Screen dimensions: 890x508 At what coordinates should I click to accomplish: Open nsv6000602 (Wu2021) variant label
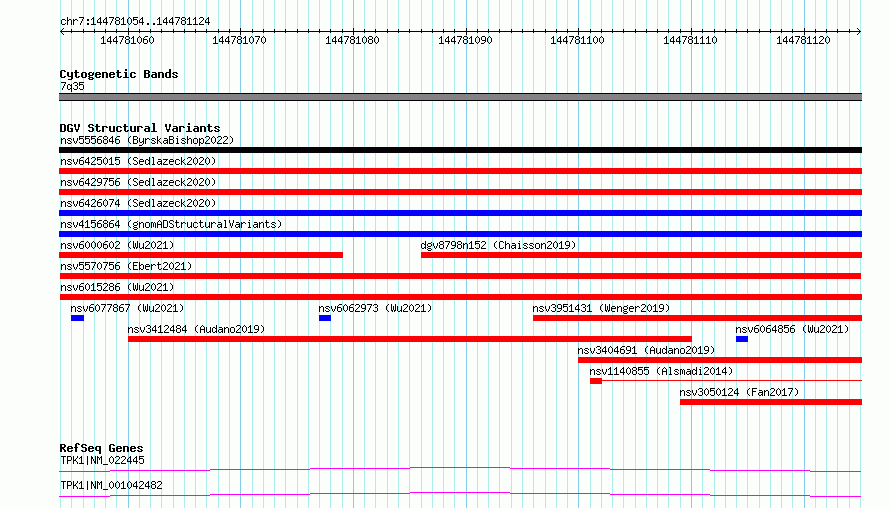coord(117,245)
